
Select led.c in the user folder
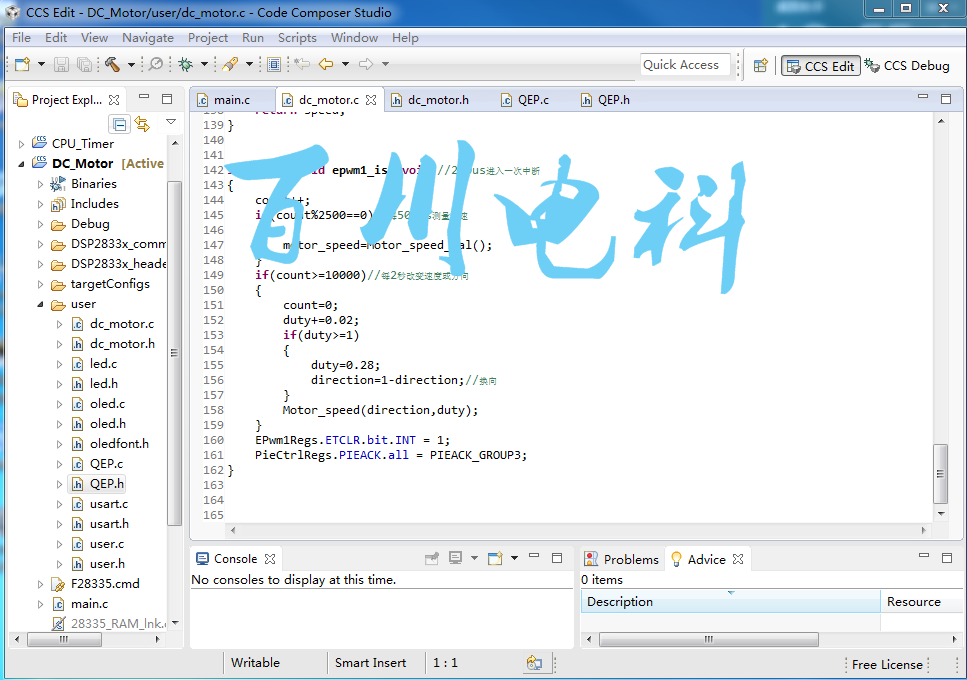tap(103, 364)
